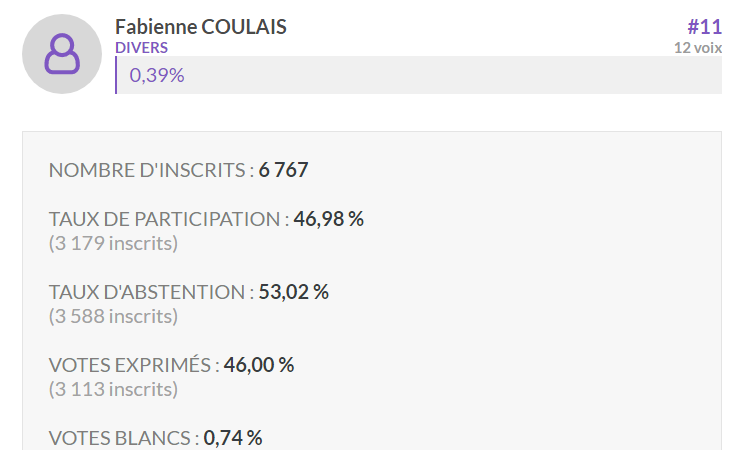Select the 46,98 % participation figure
This screenshot has width=733, height=450.
329,219
